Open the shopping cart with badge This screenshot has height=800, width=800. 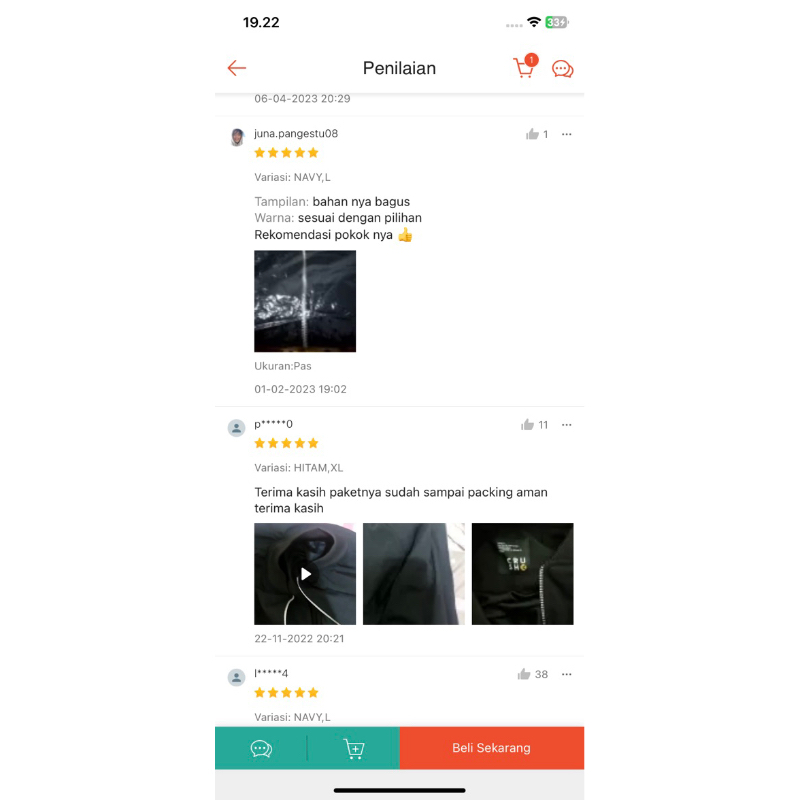coord(526,66)
